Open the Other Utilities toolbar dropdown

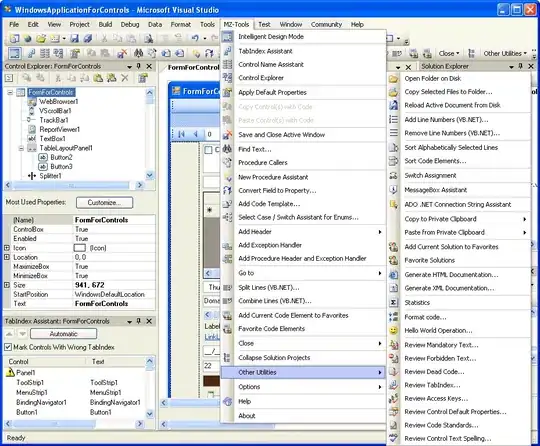click(505, 53)
